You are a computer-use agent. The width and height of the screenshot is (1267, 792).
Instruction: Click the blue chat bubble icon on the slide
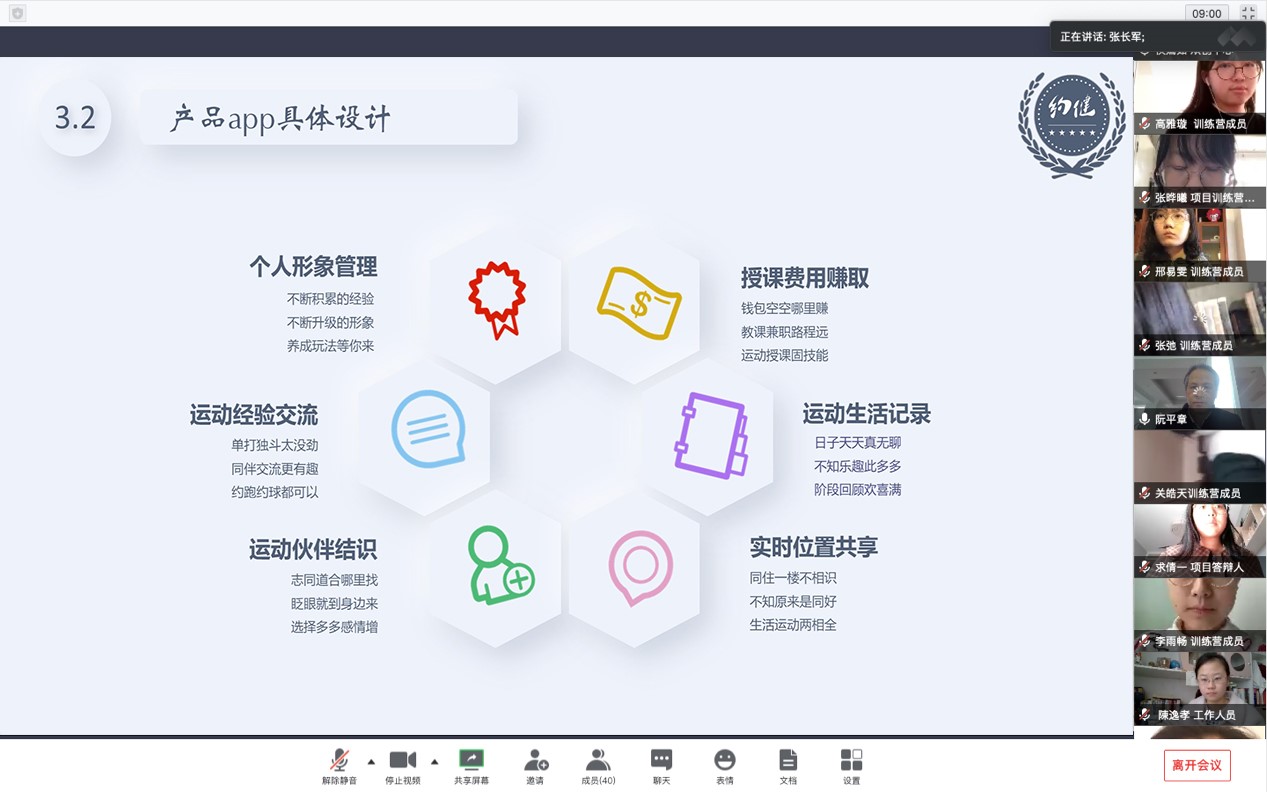point(428,429)
